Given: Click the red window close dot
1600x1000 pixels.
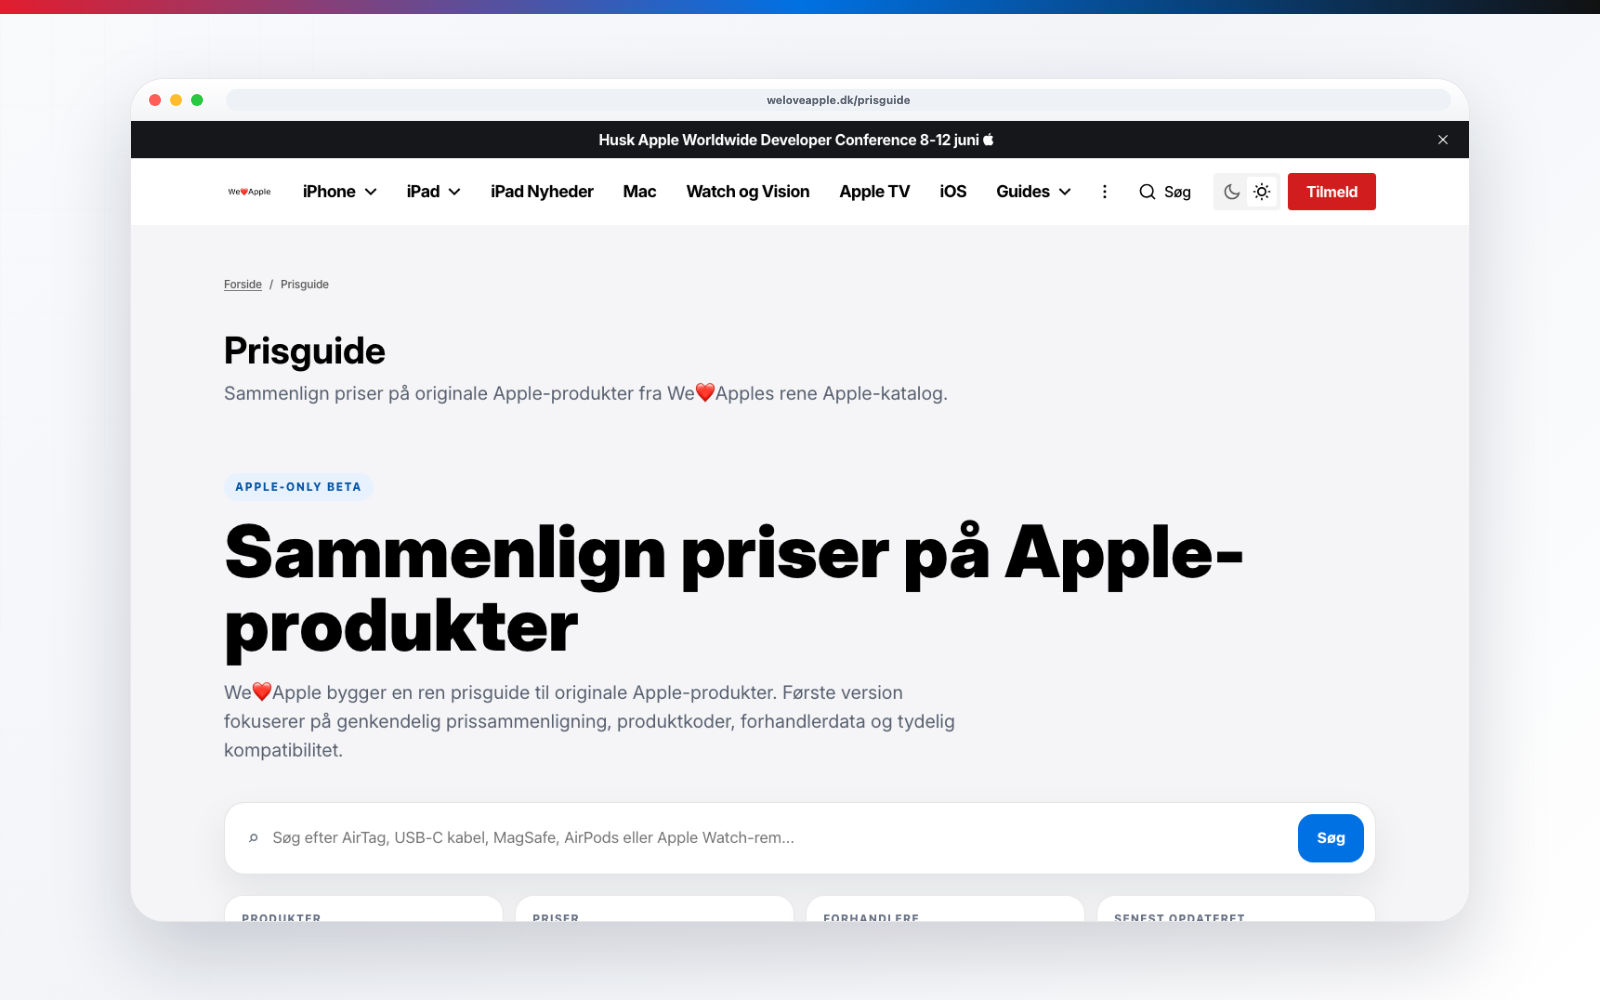Looking at the screenshot, I should click(x=155, y=100).
